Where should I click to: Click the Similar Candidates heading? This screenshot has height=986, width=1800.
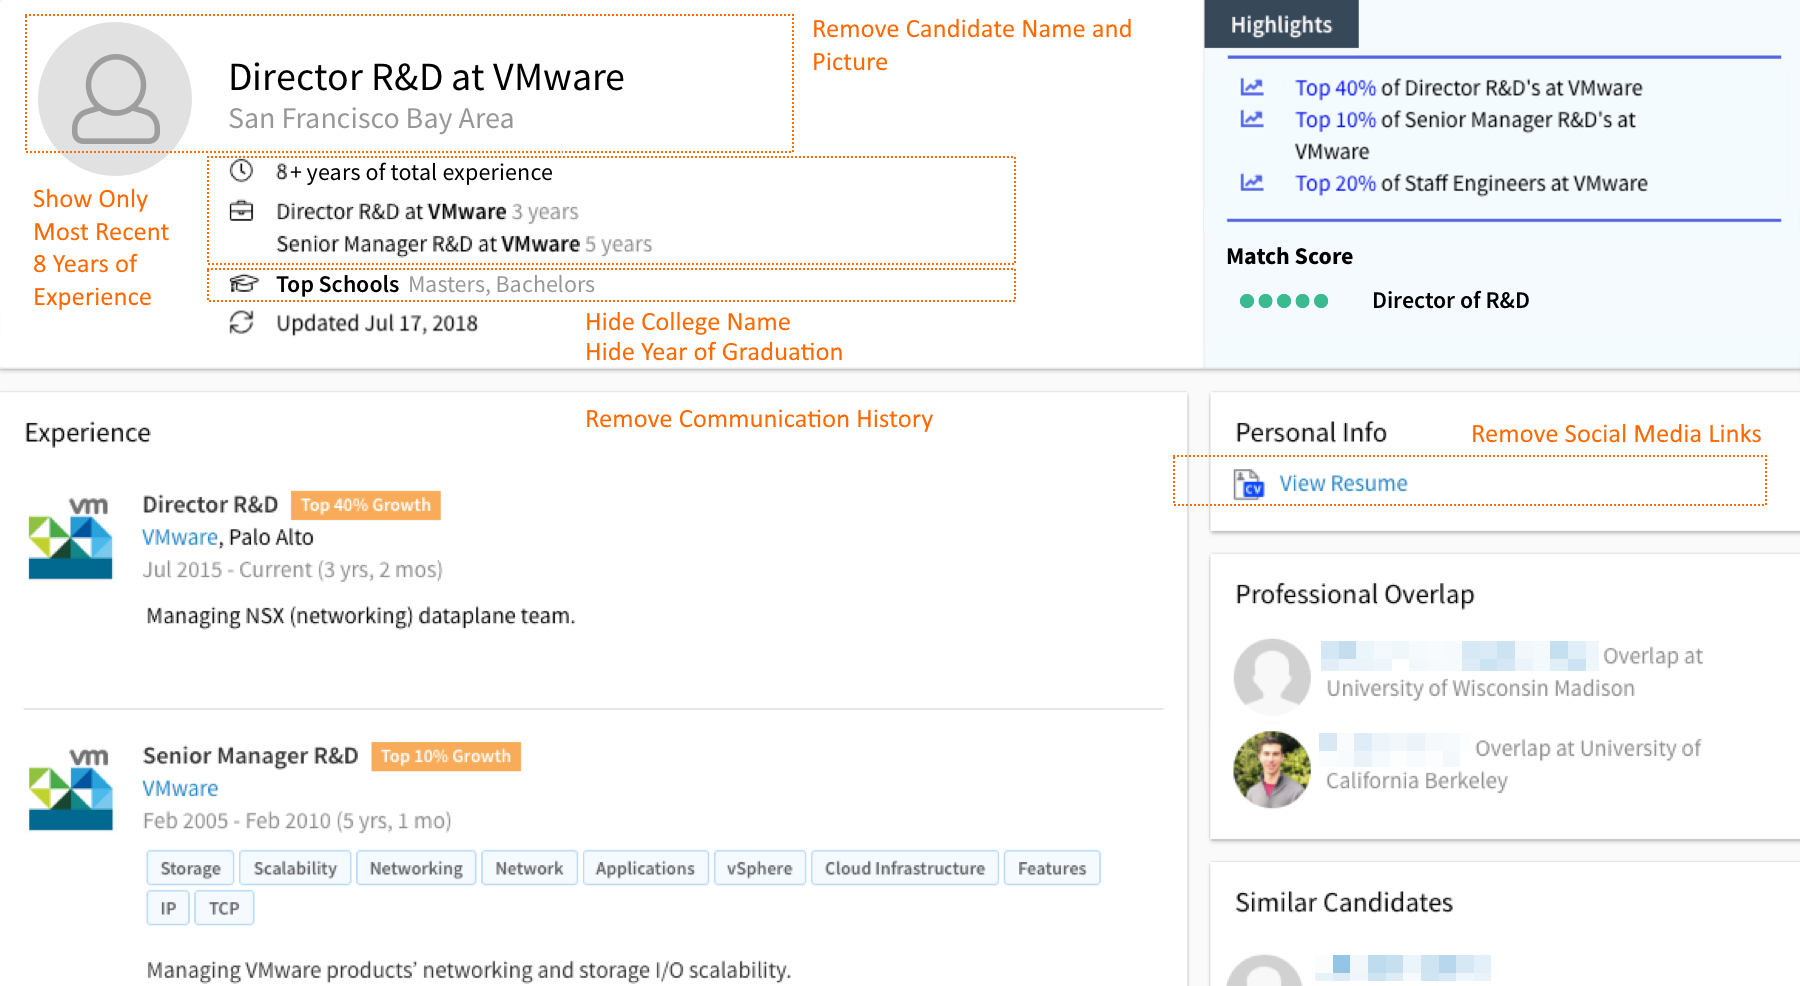(1344, 903)
